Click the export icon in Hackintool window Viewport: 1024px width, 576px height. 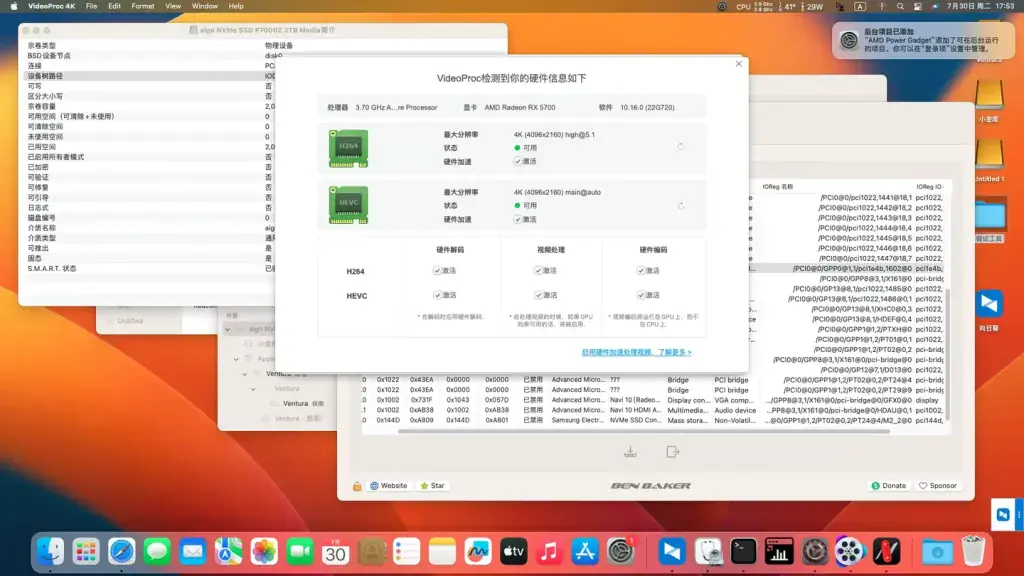(673, 452)
